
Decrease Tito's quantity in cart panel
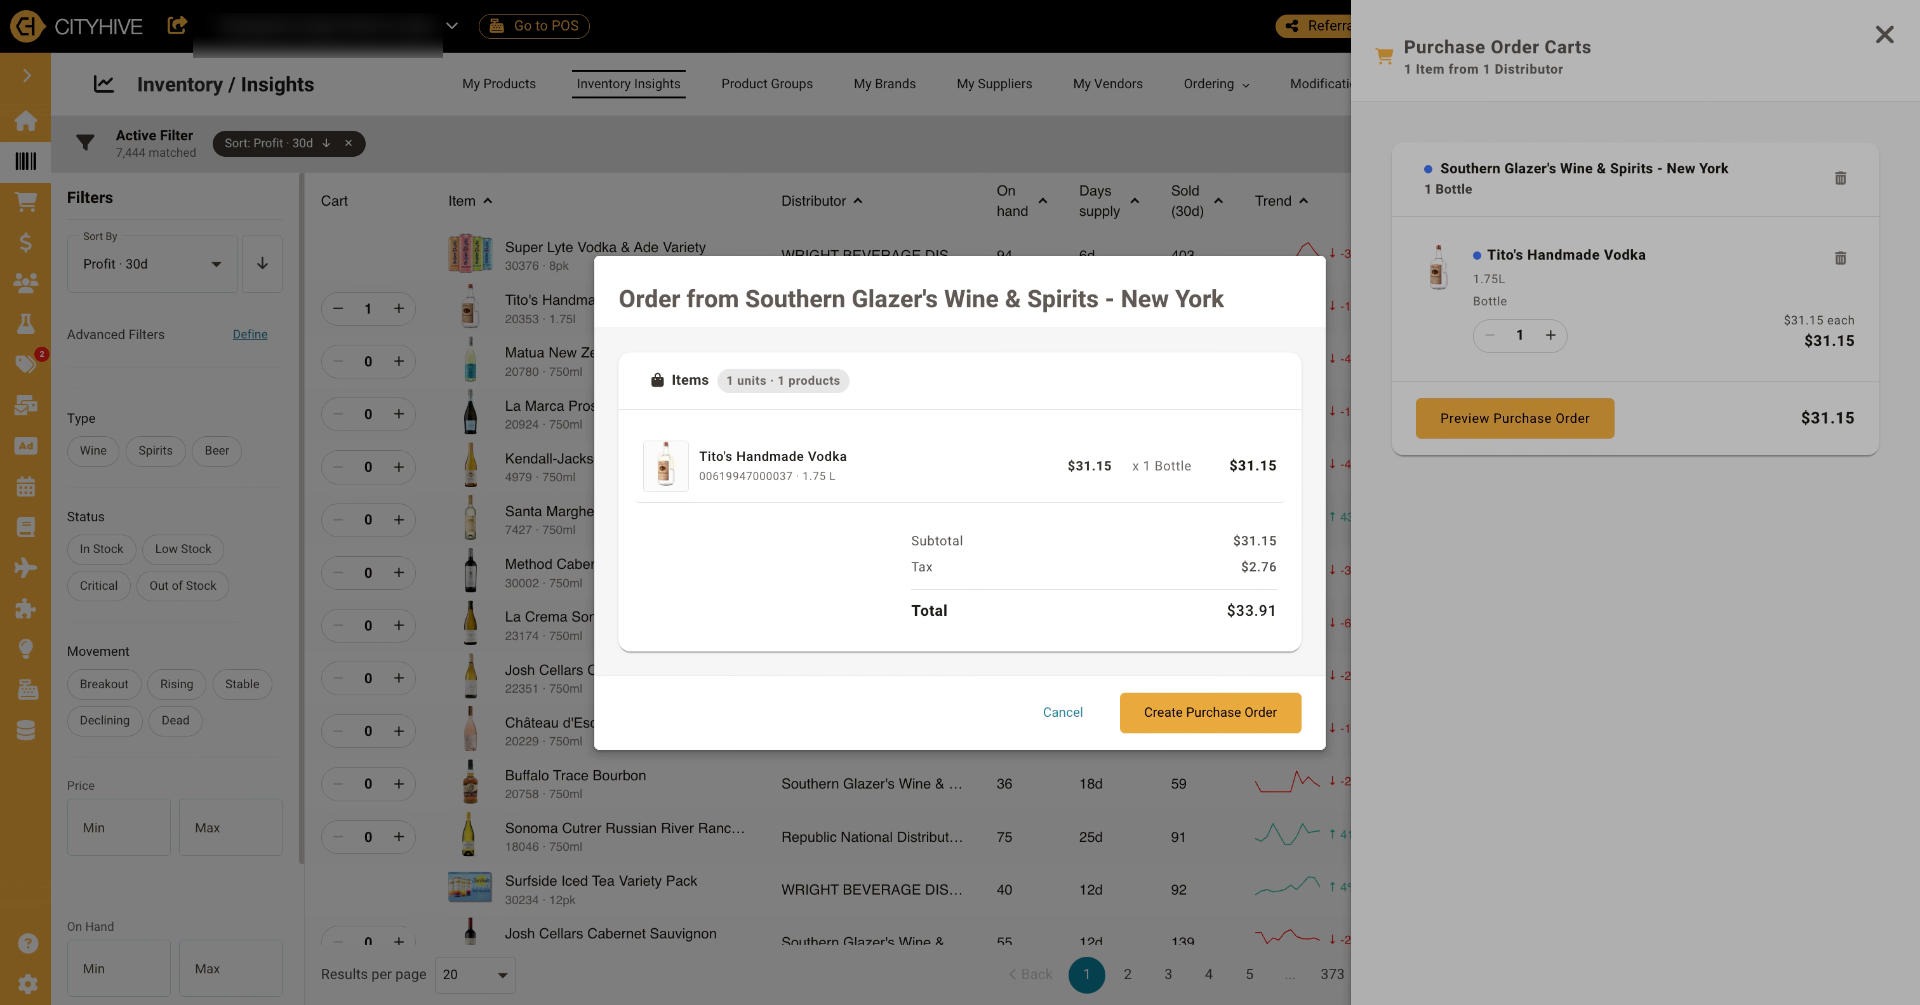pyautogui.click(x=1490, y=336)
